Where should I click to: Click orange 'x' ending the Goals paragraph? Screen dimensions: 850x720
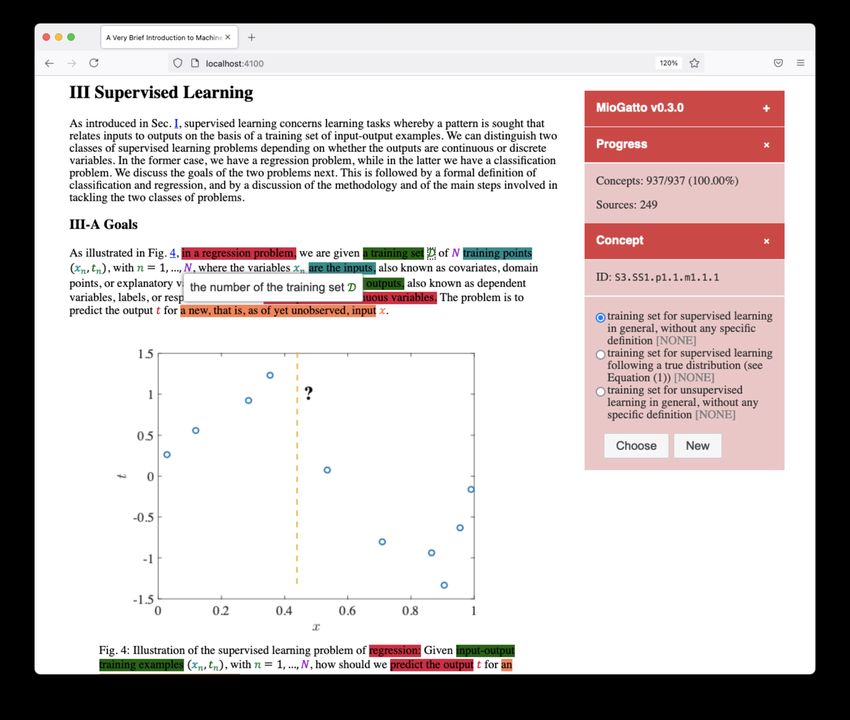(x=382, y=311)
